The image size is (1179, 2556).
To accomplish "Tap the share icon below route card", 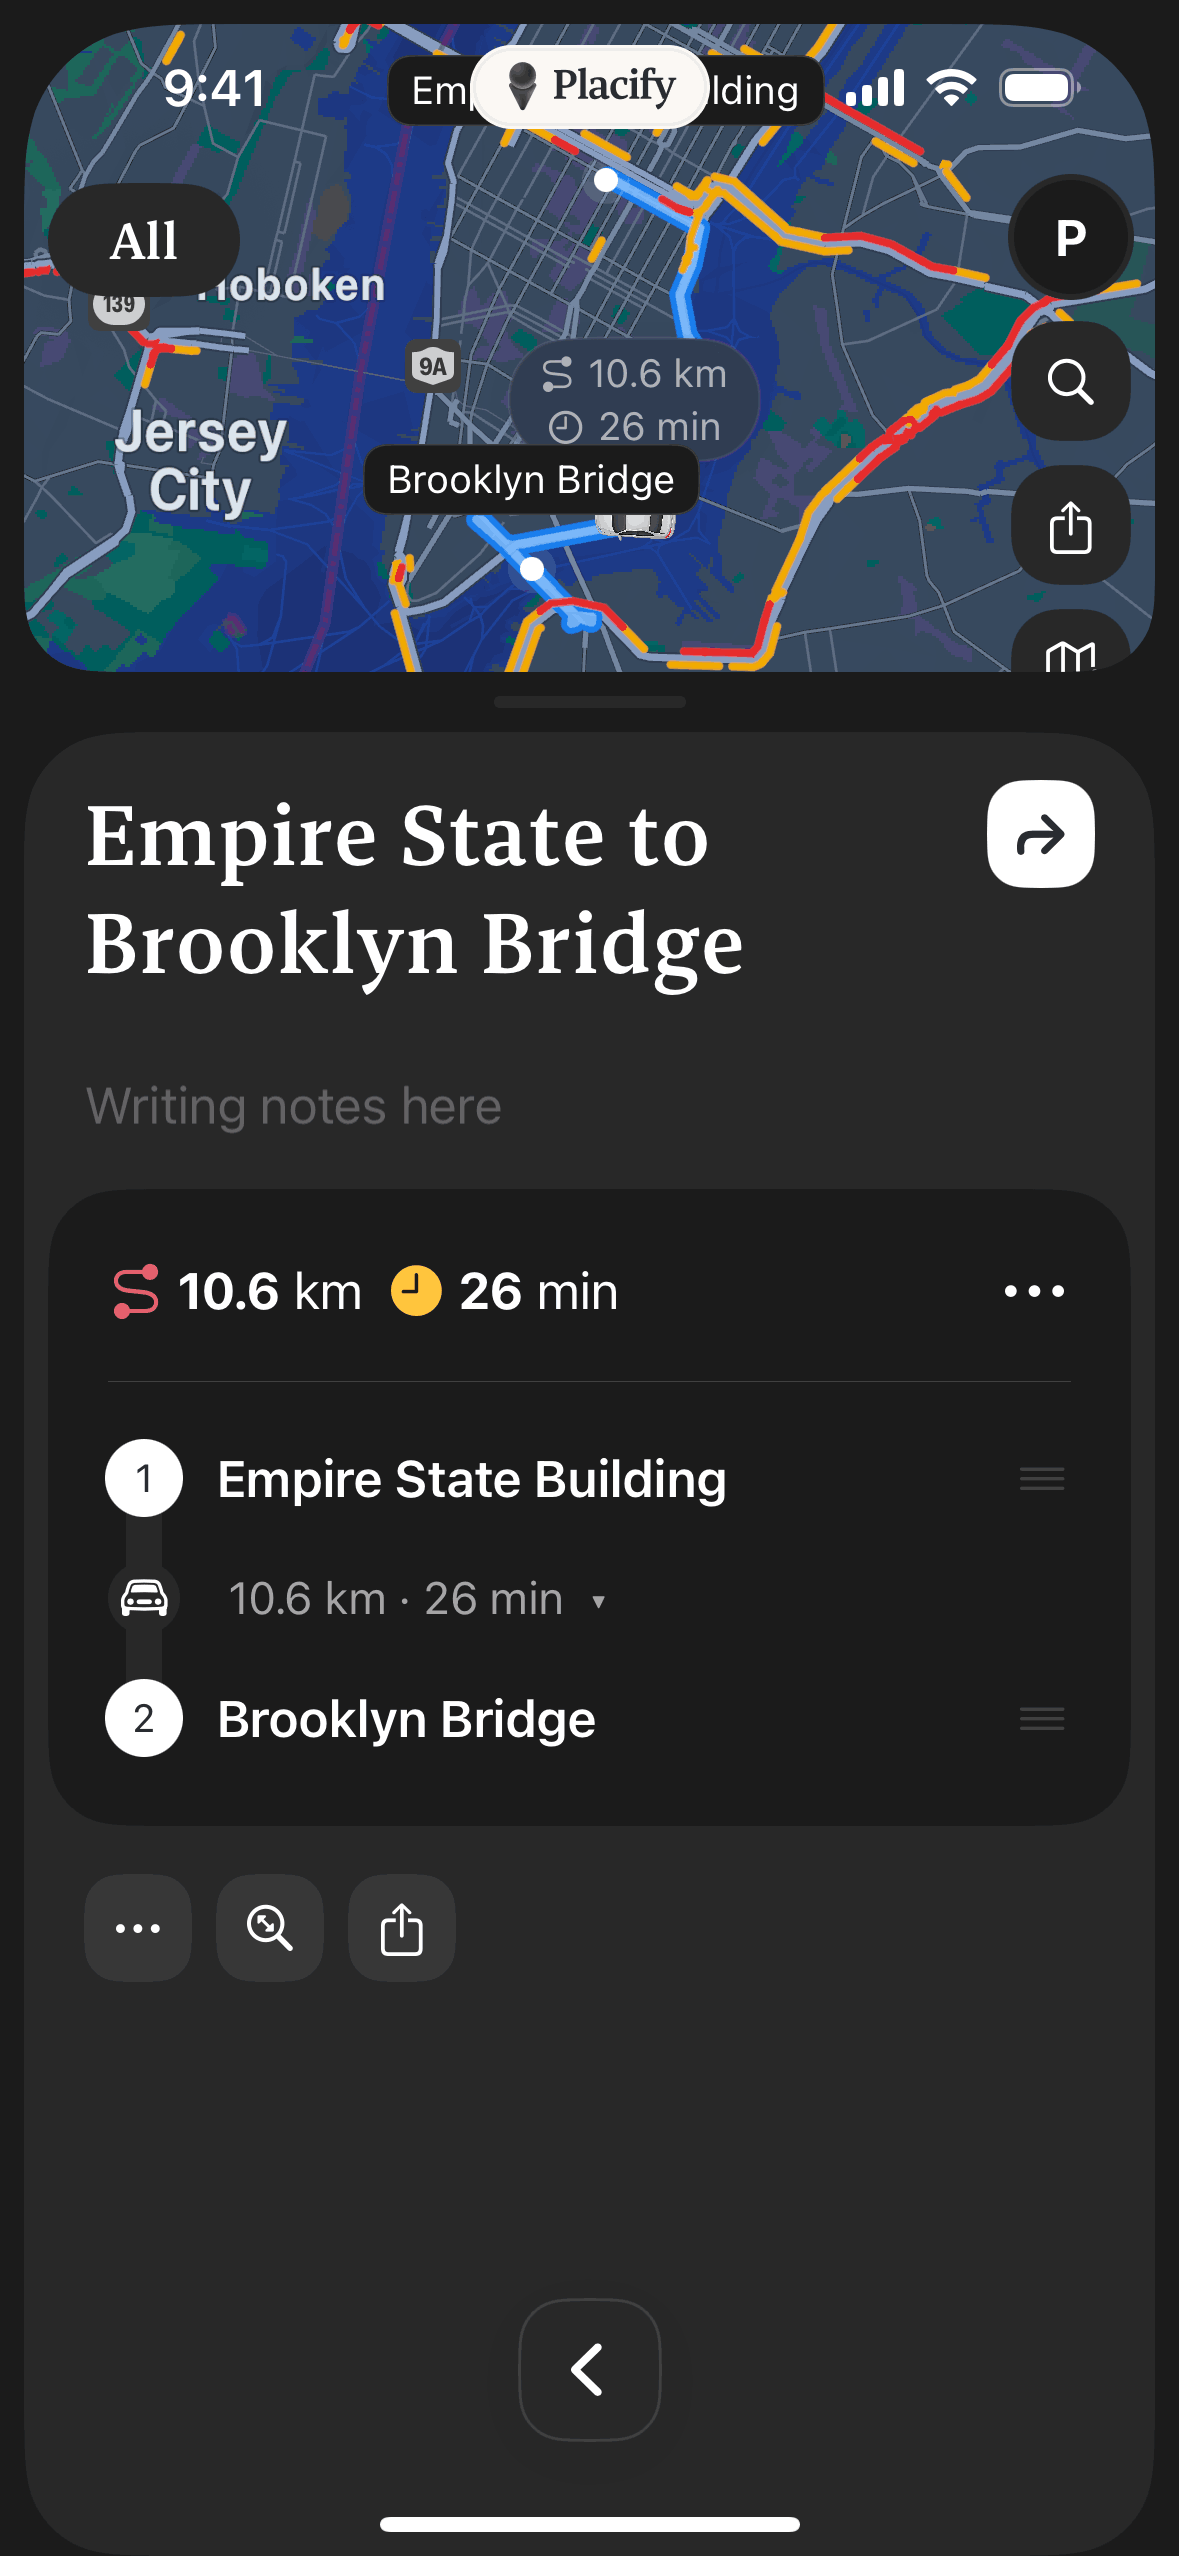I will (x=402, y=1928).
